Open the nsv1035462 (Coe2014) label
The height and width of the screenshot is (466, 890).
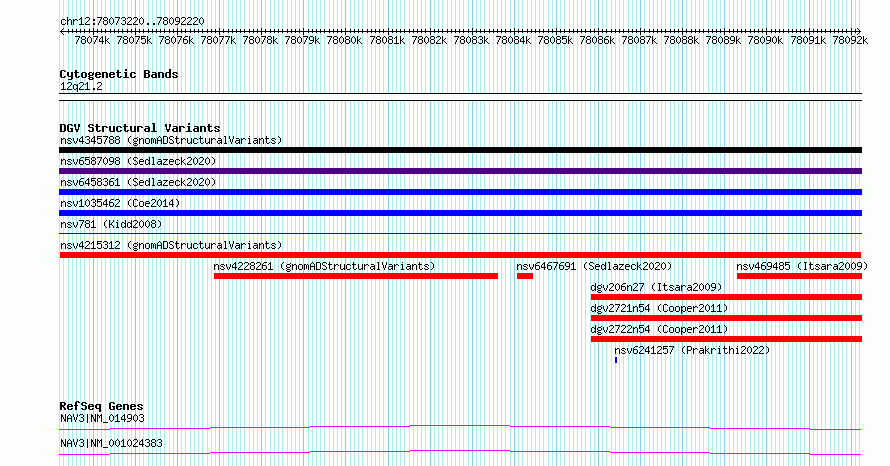click(x=120, y=203)
